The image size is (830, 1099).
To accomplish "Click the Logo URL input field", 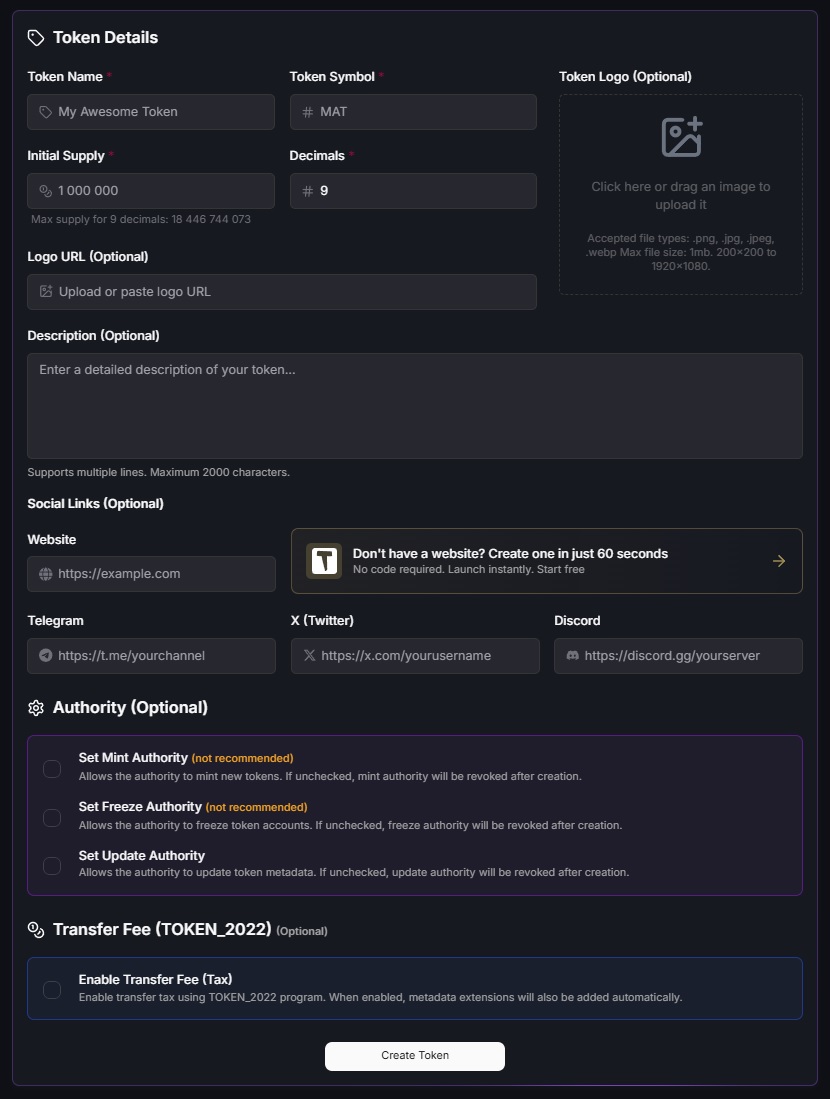I will click(x=290, y=292).
